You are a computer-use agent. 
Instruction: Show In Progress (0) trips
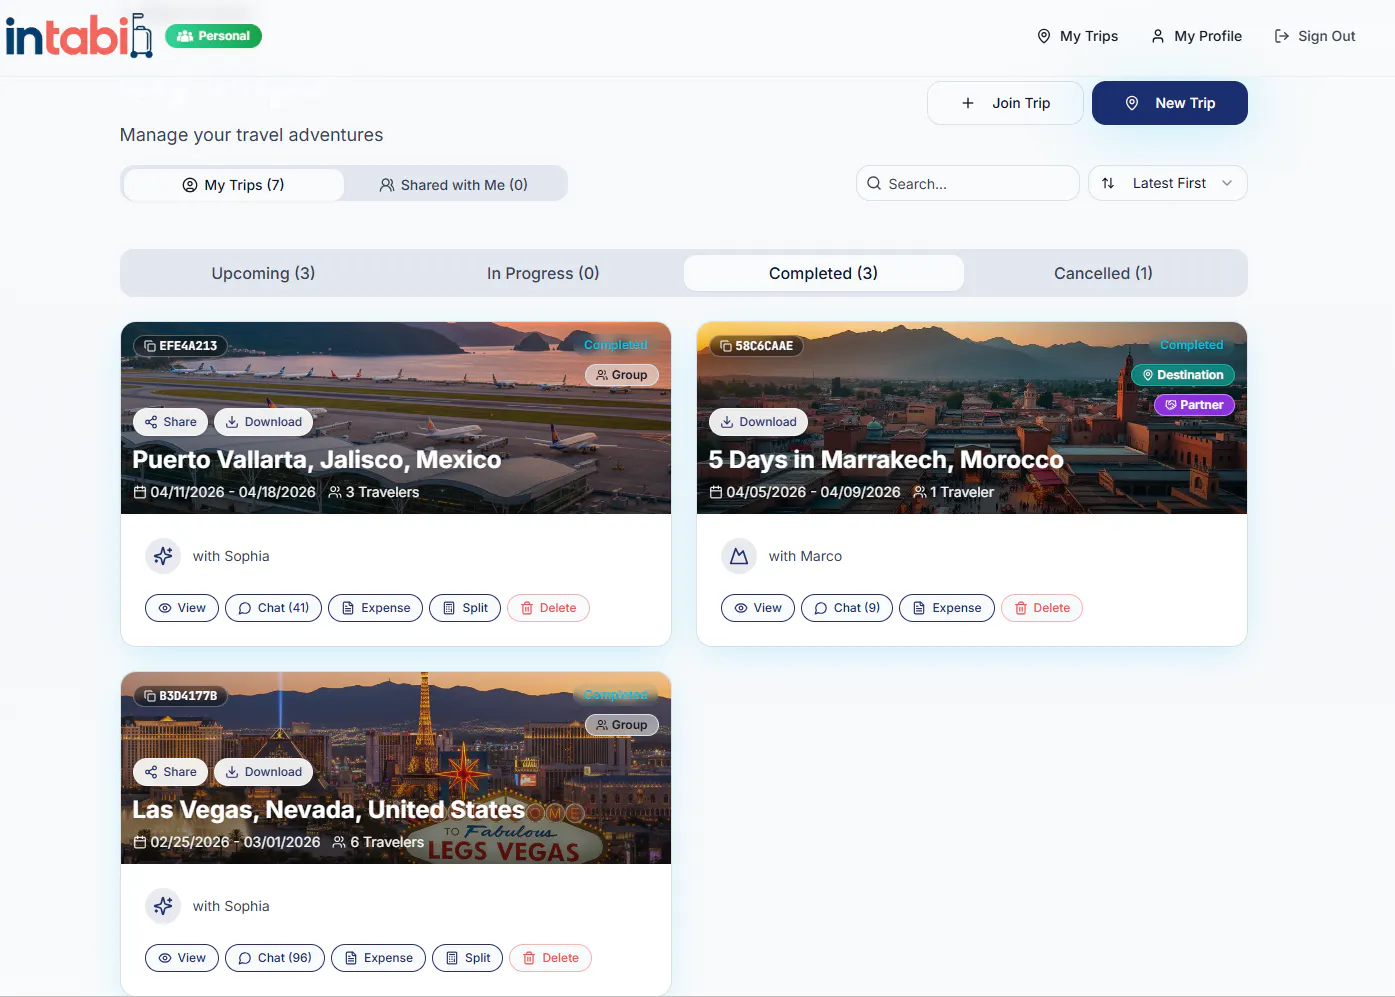[x=543, y=273]
